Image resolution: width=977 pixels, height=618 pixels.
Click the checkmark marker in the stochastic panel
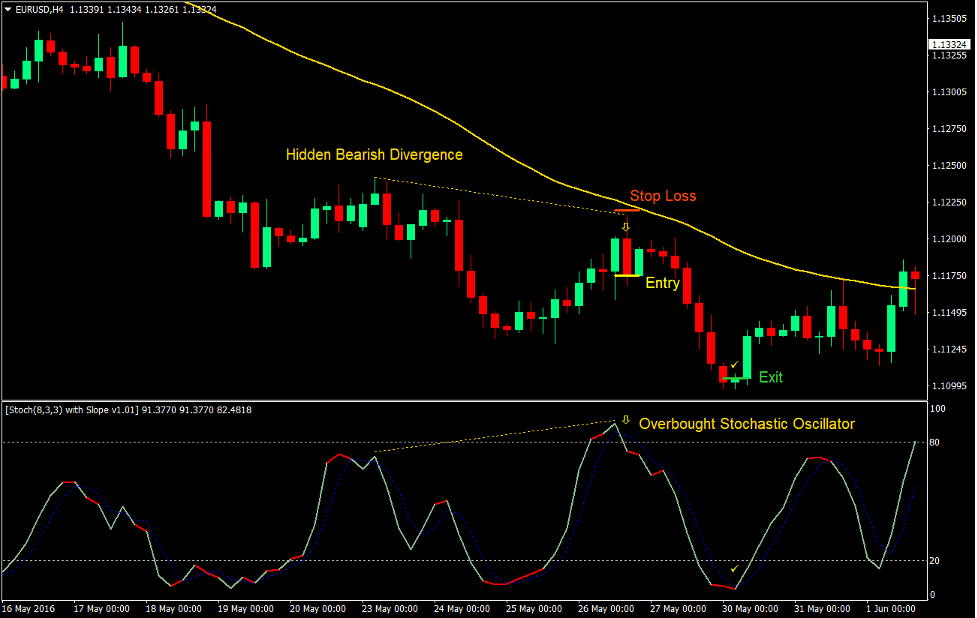click(732, 568)
